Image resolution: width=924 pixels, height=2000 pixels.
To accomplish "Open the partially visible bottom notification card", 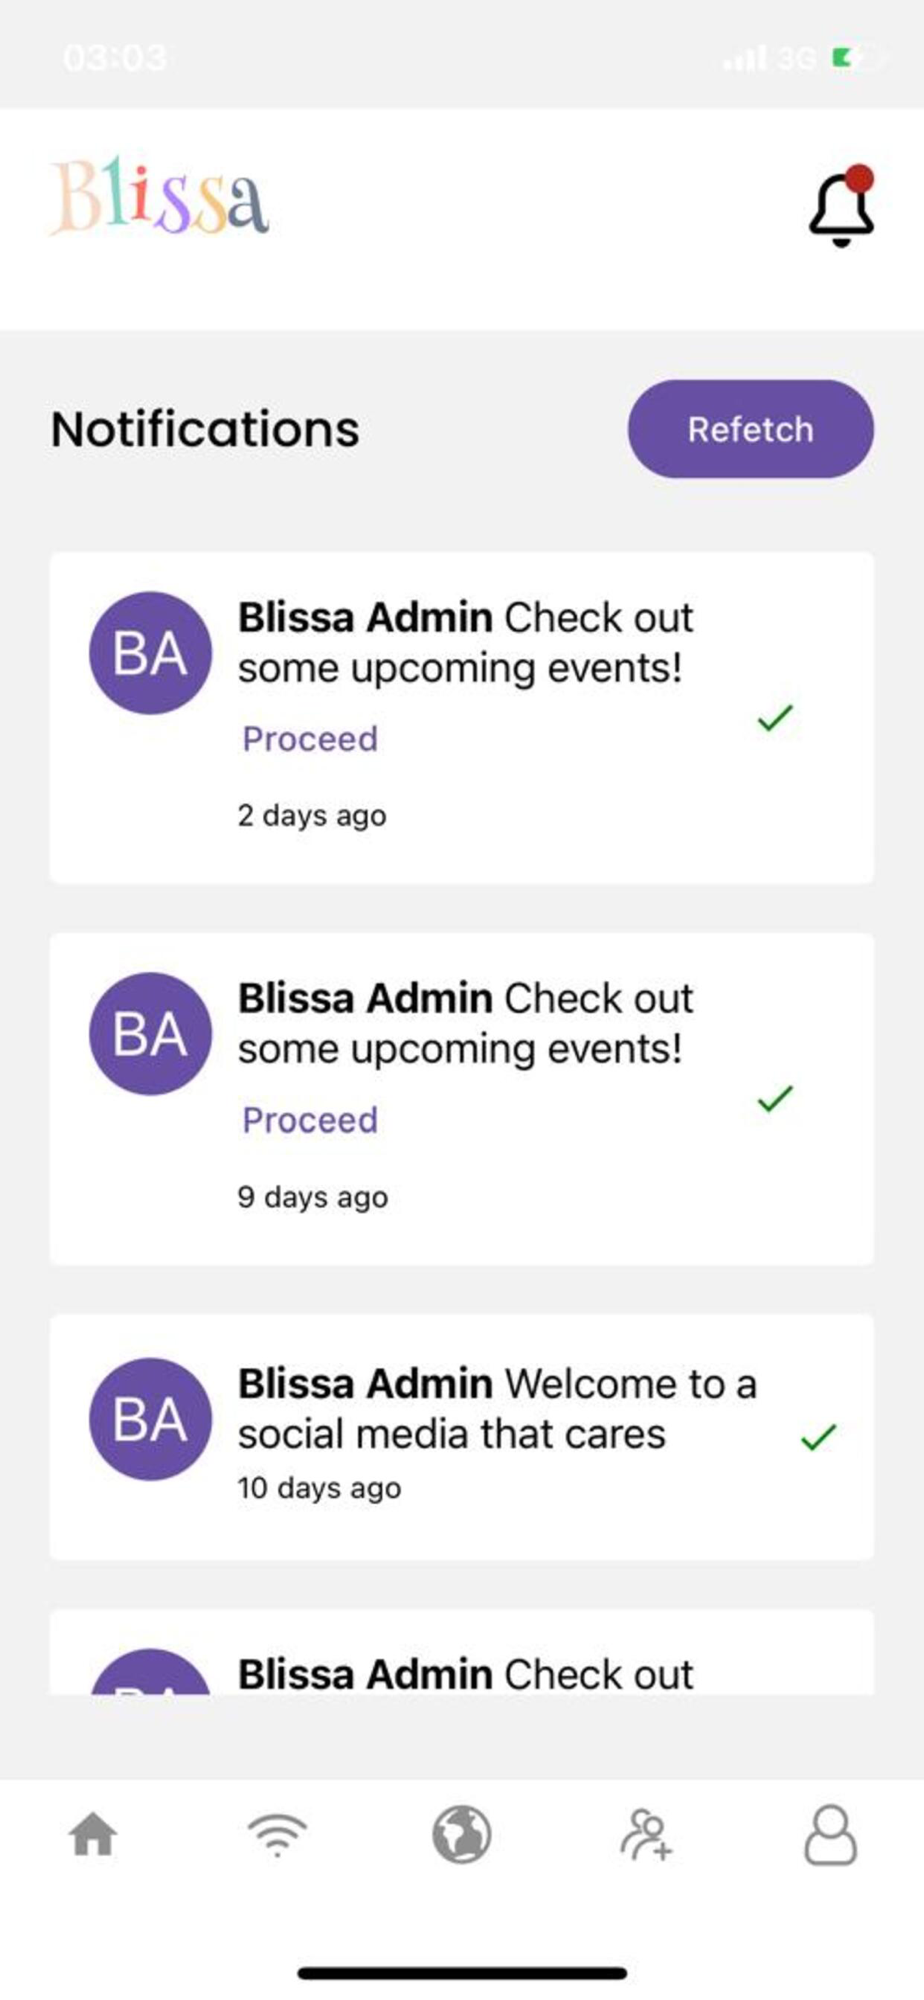I will coord(462,1652).
